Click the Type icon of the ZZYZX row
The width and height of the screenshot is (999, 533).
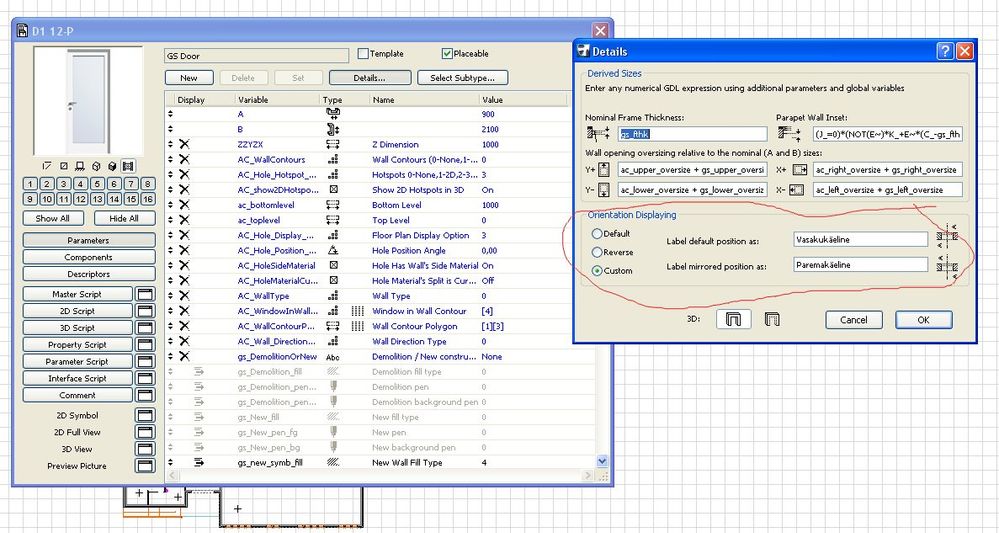coord(333,145)
